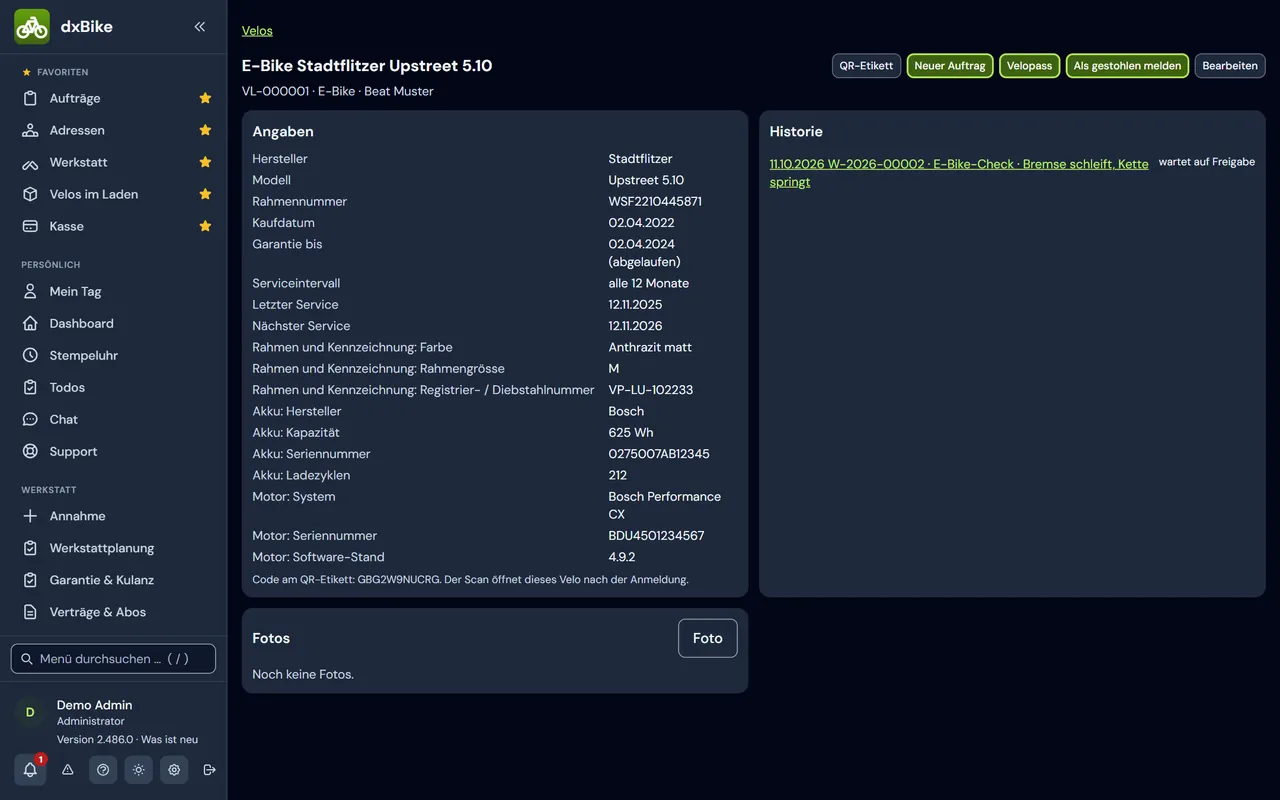Add a photo with the Foto button
Screen dimensions: 1280x800
click(708, 638)
